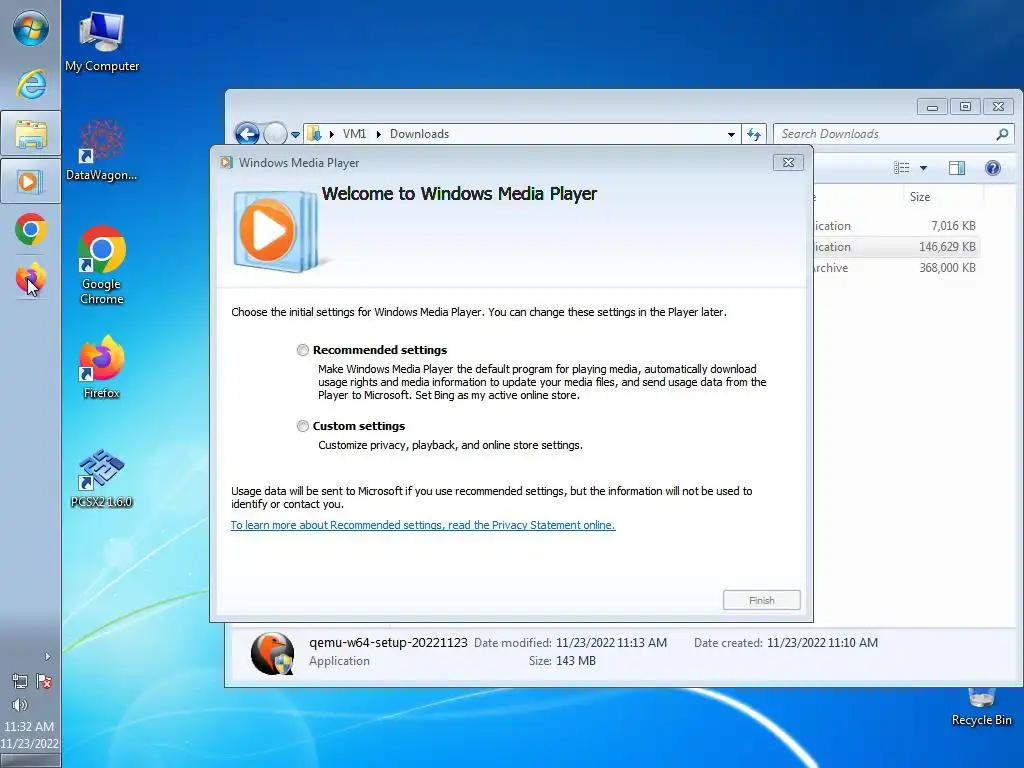Maximize the Downloads Explorer window
Screen dimensions: 1024x768
965,106
